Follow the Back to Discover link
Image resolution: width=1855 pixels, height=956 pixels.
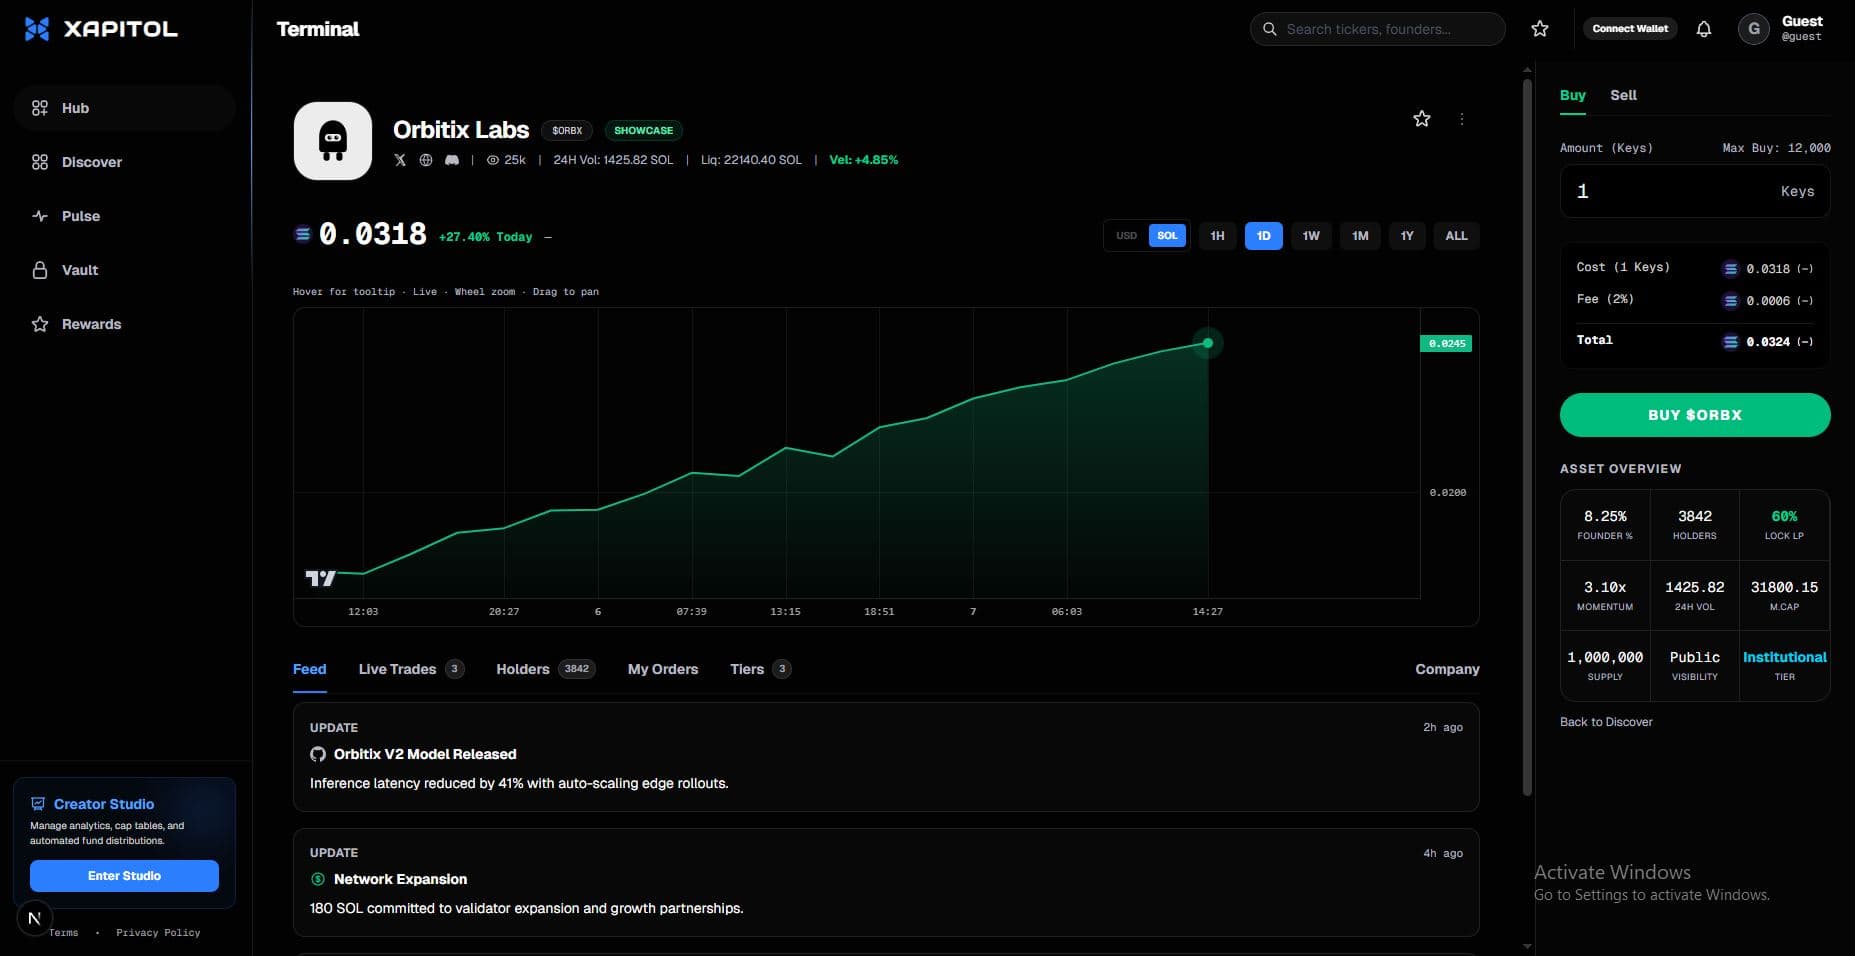pos(1606,722)
